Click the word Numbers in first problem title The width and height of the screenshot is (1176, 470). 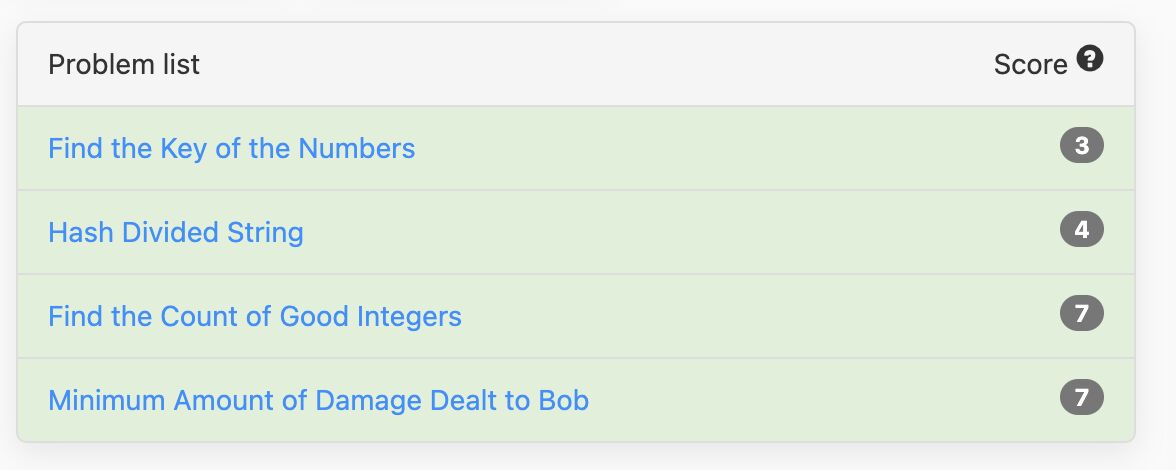click(x=356, y=148)
